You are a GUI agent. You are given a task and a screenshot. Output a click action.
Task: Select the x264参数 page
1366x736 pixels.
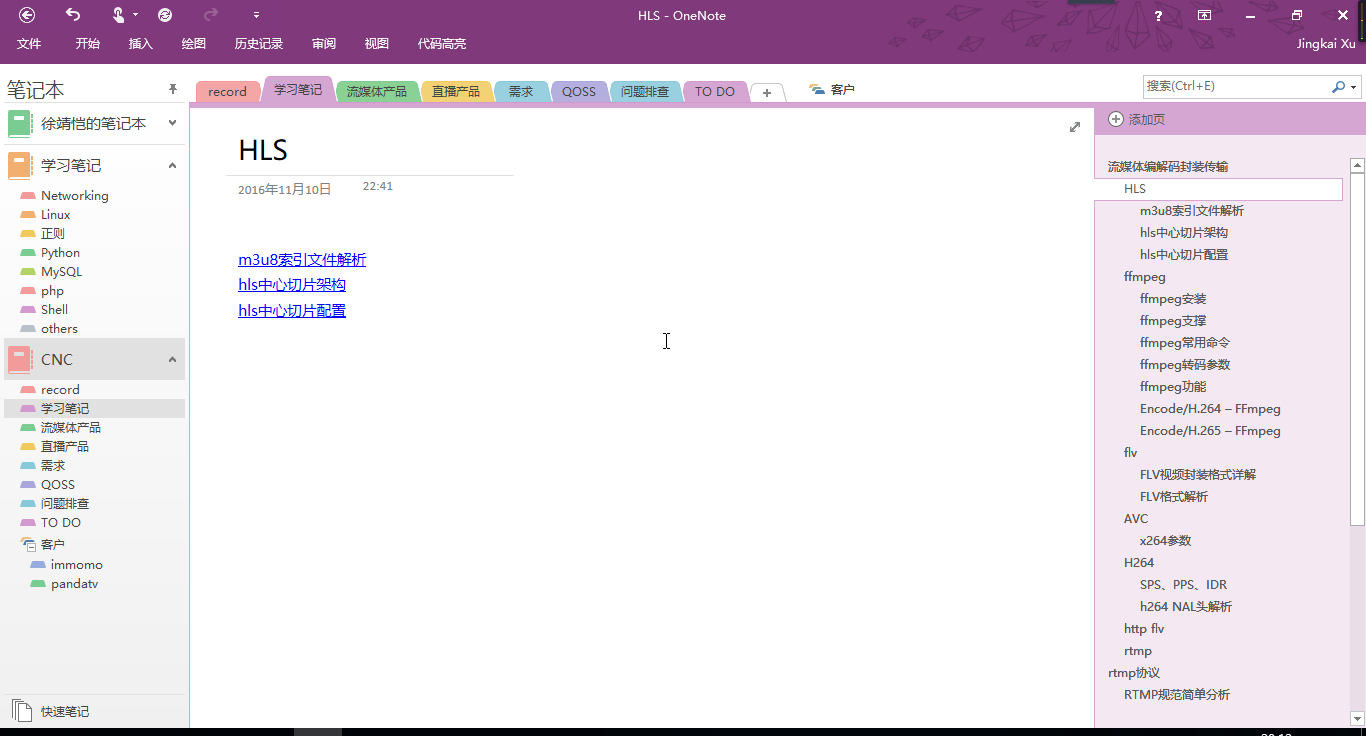[1165, 541]
